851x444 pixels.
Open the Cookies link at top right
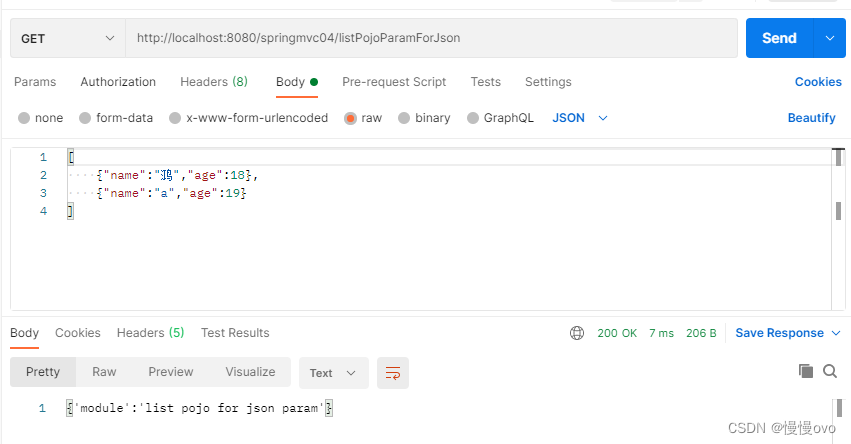tap(818, 82)
